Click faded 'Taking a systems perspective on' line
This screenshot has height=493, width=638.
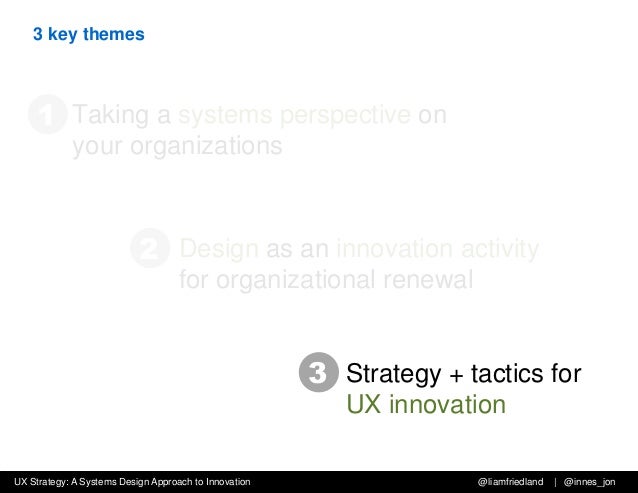click(x=260, y=115)
